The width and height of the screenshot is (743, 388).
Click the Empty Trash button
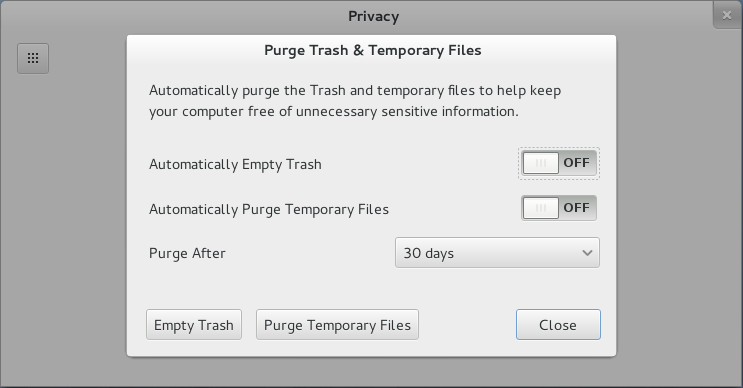(194, 325)
